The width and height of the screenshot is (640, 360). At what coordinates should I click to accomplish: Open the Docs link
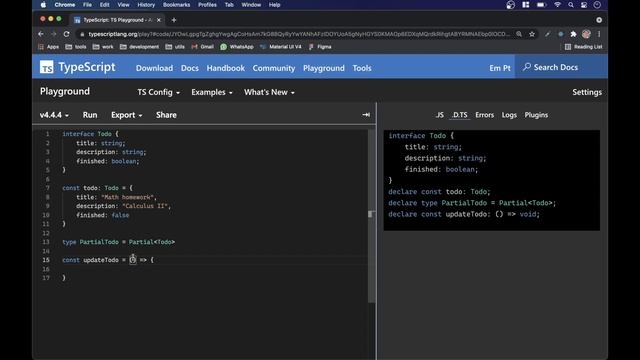pyautogui.click(x=190, y=68)
